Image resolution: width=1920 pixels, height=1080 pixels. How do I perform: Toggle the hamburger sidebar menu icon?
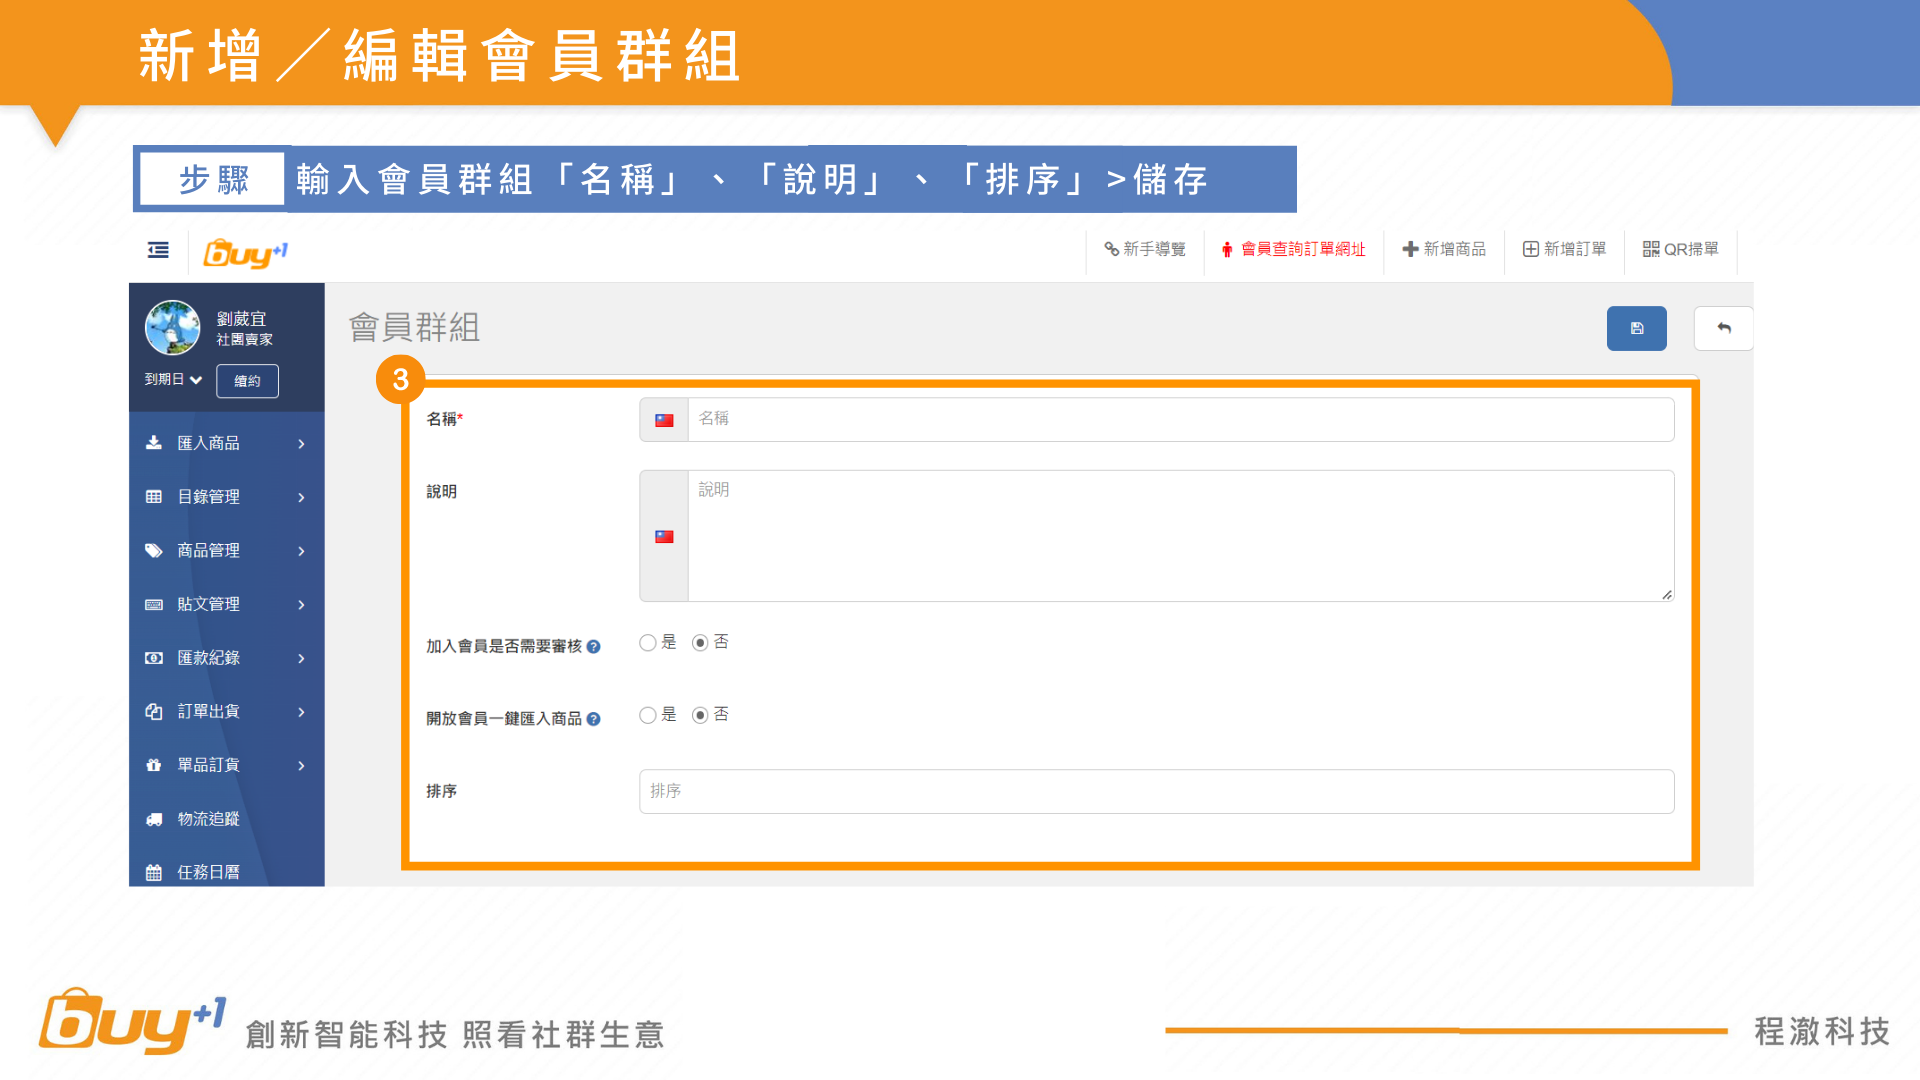[x=158, y=250]
